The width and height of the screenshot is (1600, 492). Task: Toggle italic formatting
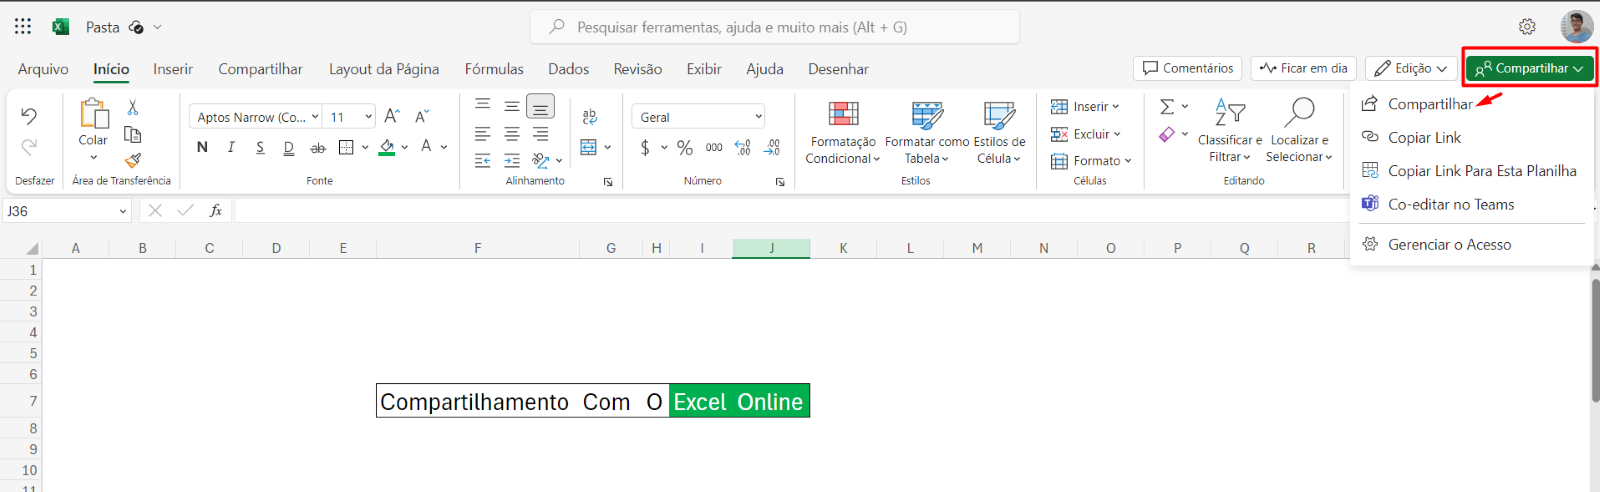point(231,148)
